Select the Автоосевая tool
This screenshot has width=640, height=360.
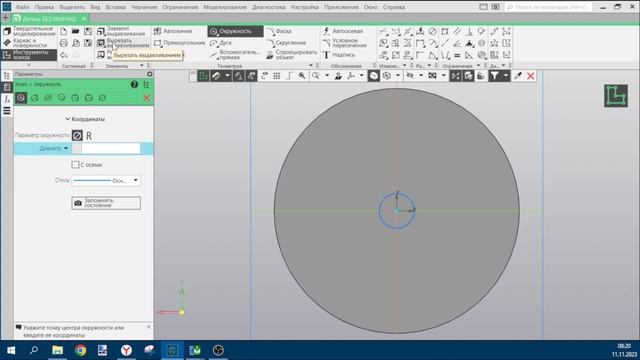coord(342,31)
